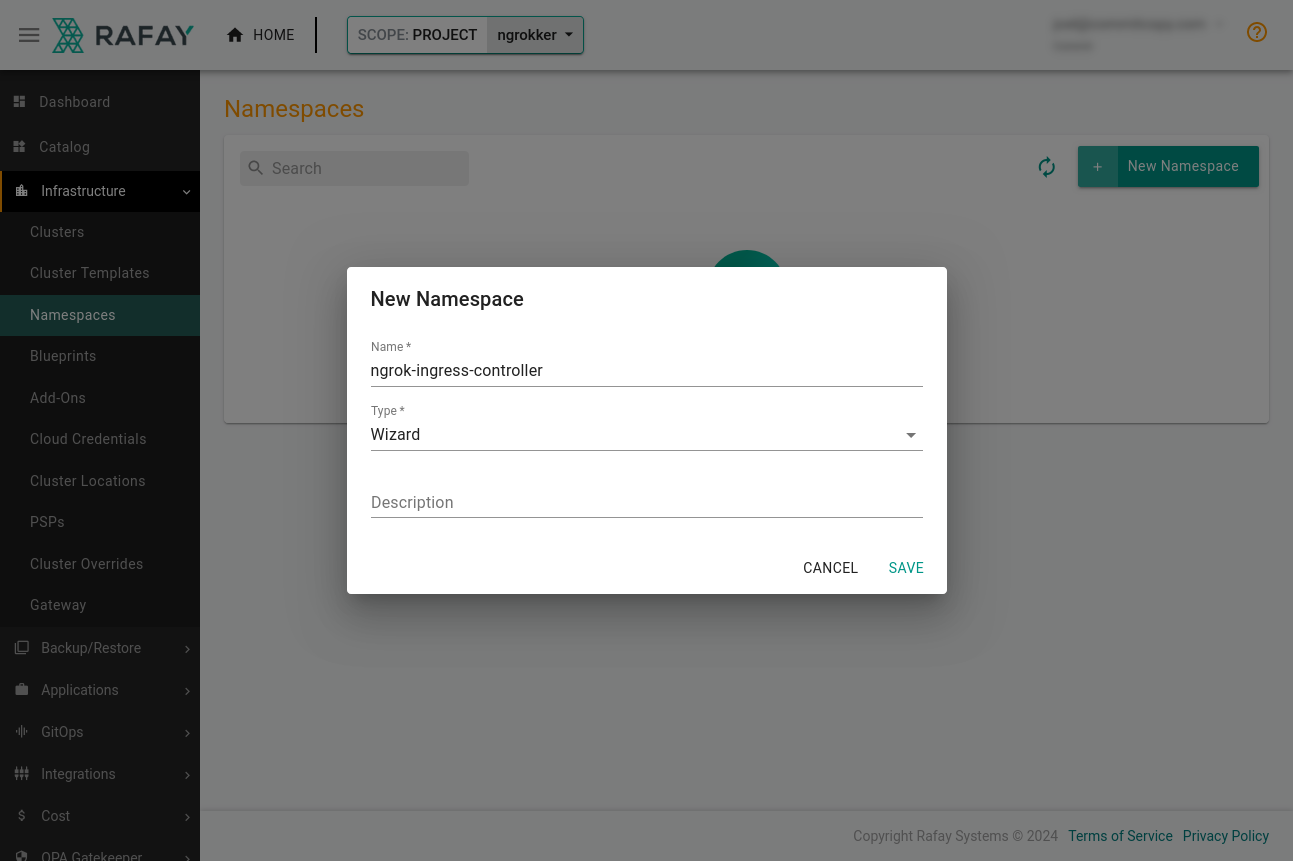The image size is (1293, 861).
Task: Open the Backup/Restore section via its icon
Action: pos(21,648)
